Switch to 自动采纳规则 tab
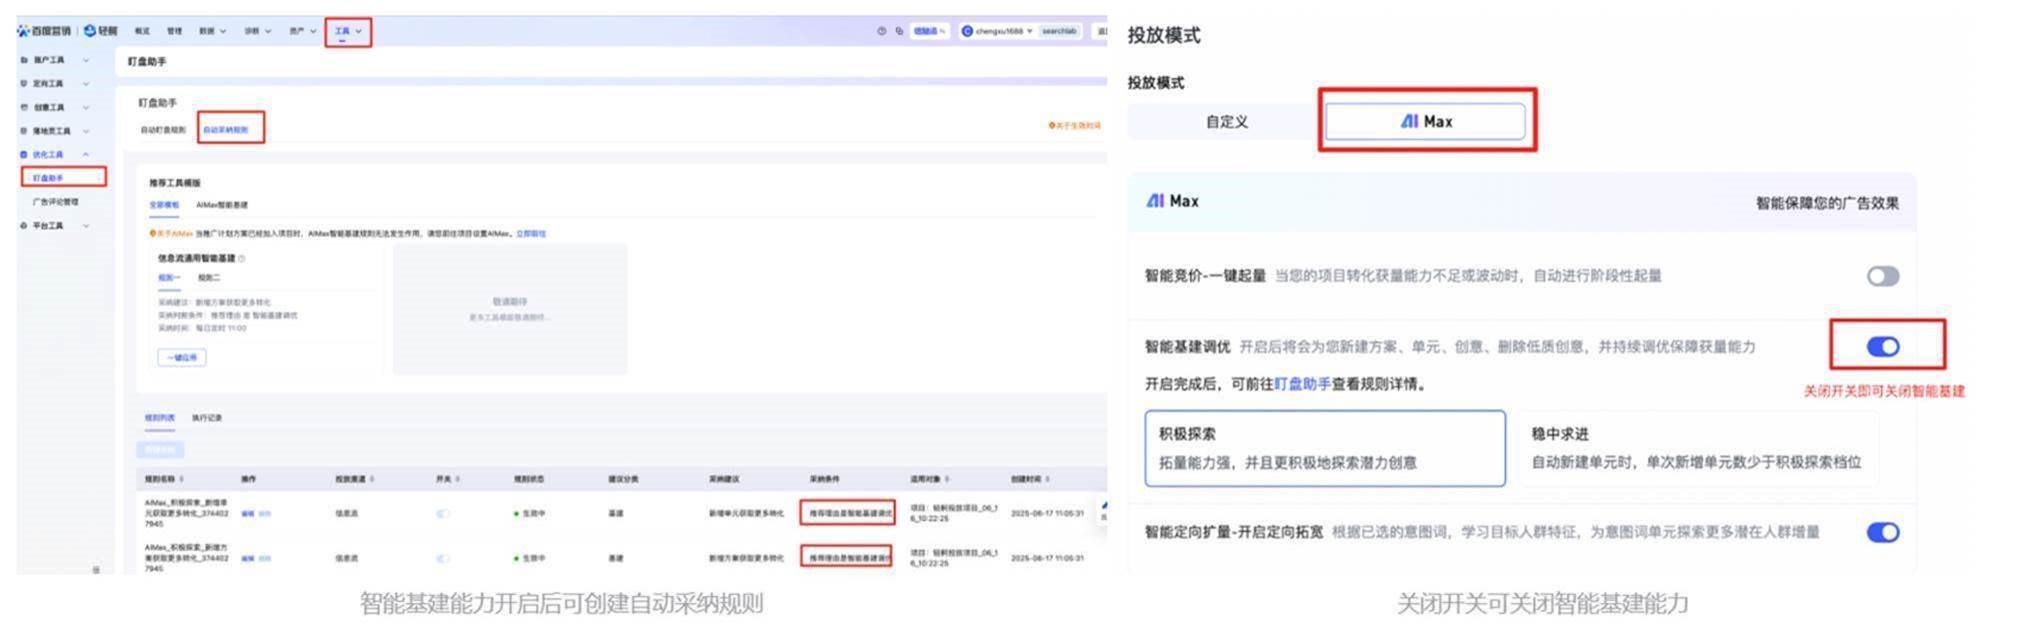 coord(225,130)
